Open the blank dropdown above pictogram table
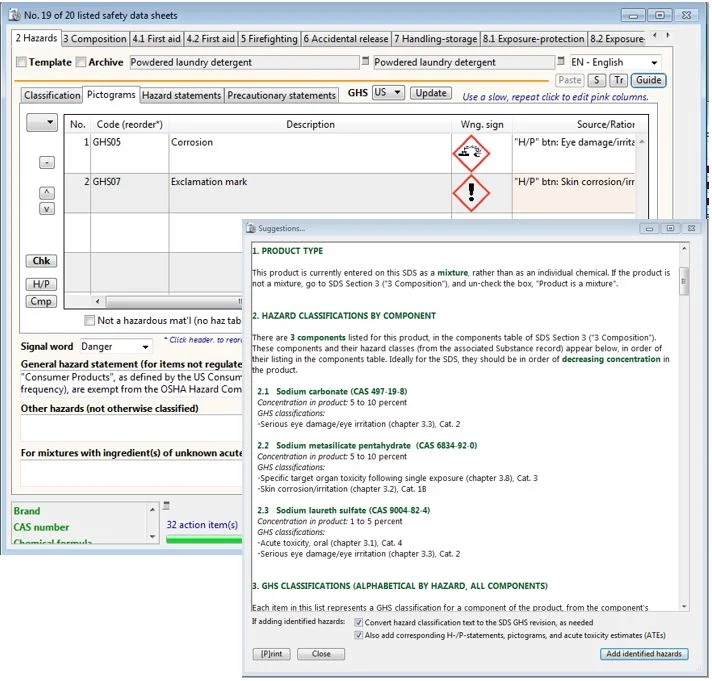 click(x=42, y=122)
